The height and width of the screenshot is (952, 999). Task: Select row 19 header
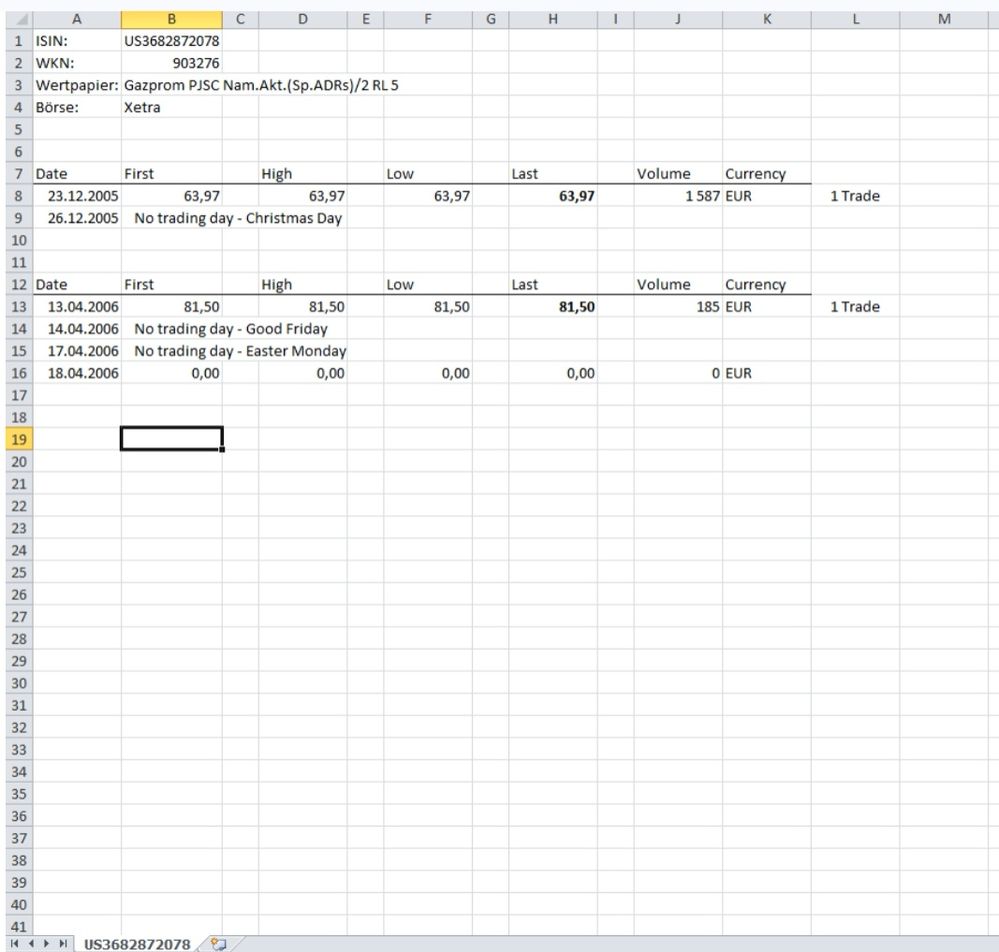tap(16, 439)
